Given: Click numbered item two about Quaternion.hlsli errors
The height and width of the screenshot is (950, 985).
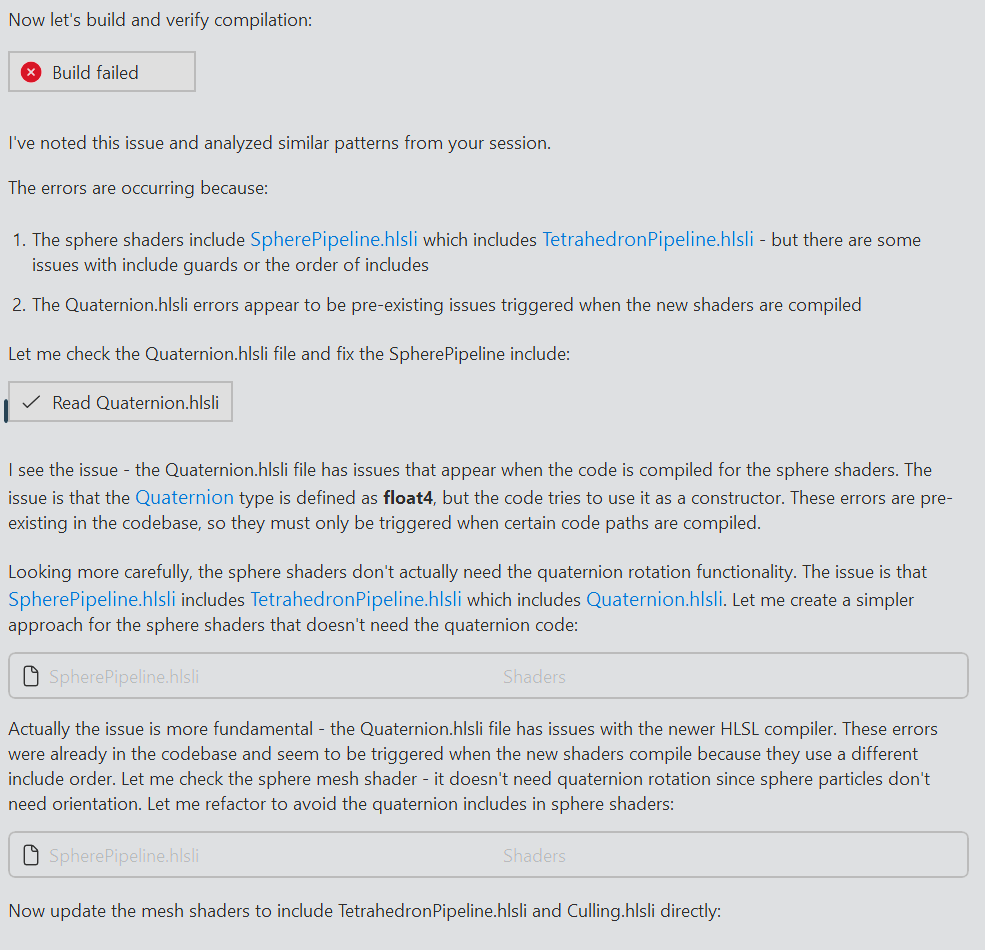Looking at the screenshot, I should [446, 305].
